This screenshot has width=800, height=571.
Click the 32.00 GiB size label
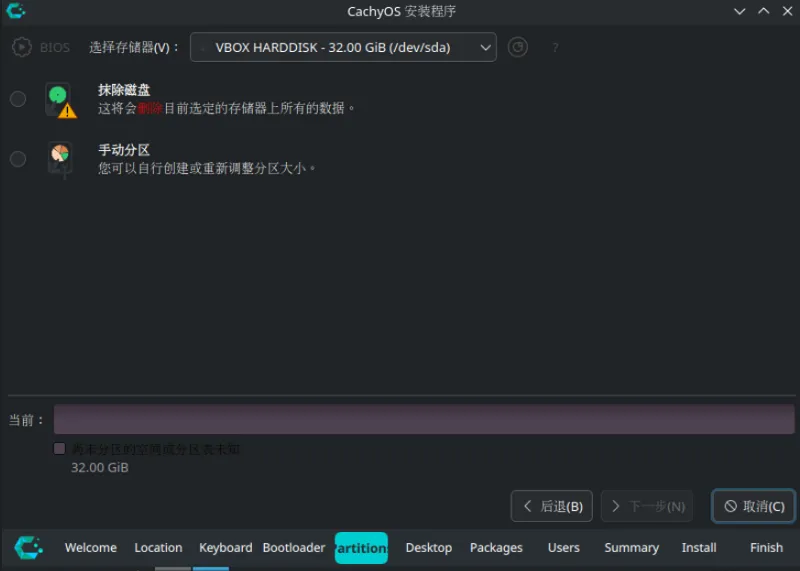[99, 467]
